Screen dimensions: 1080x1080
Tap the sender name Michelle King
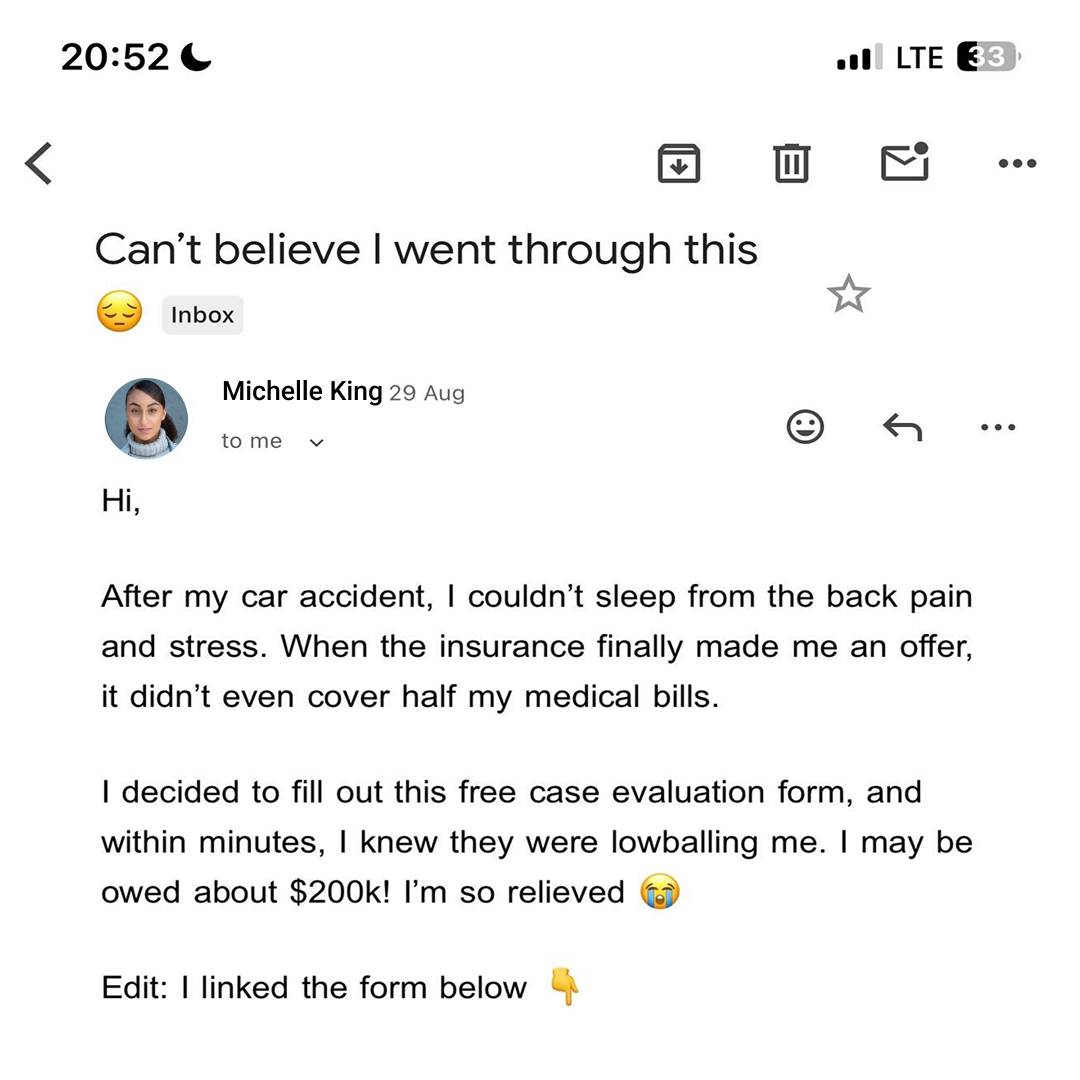click(x=302, y=391)
